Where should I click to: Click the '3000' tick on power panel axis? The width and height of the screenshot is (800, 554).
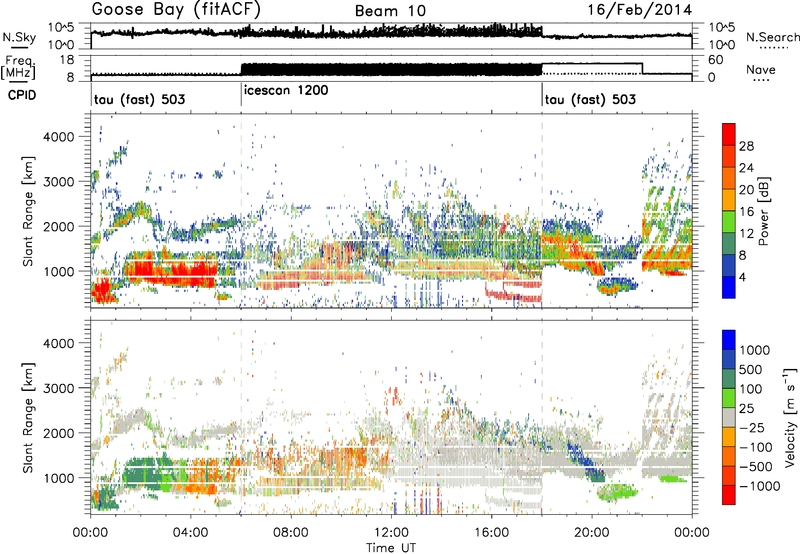(x=59, y=182)
